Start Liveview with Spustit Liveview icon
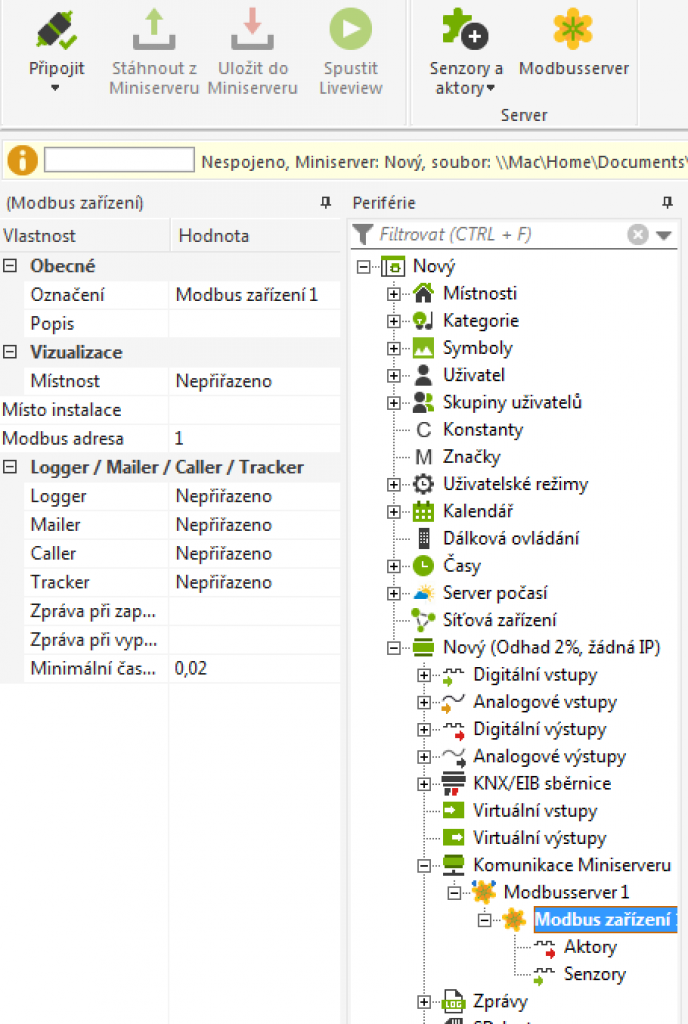The width and height of the screenshot is (688, 1024). [x=351, y=29]
